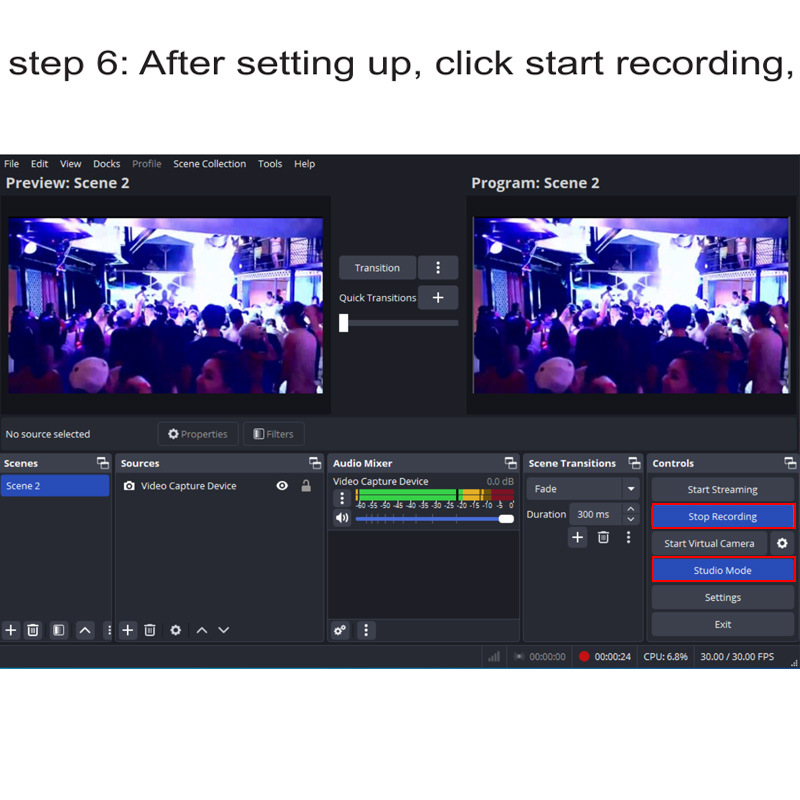Click the camera icon of Video Capture Device

point(129,486)
